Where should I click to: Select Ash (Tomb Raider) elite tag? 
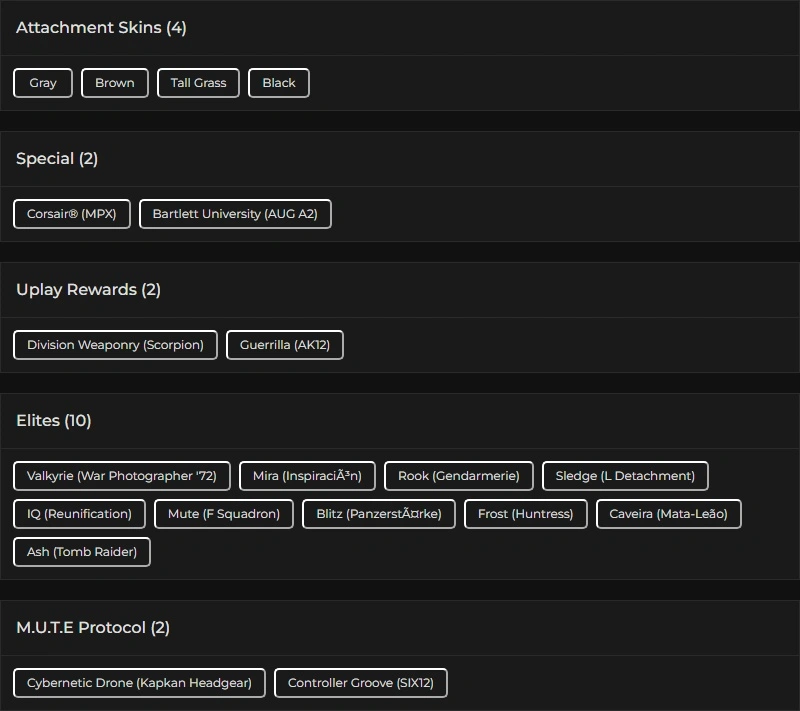(82, 552)
